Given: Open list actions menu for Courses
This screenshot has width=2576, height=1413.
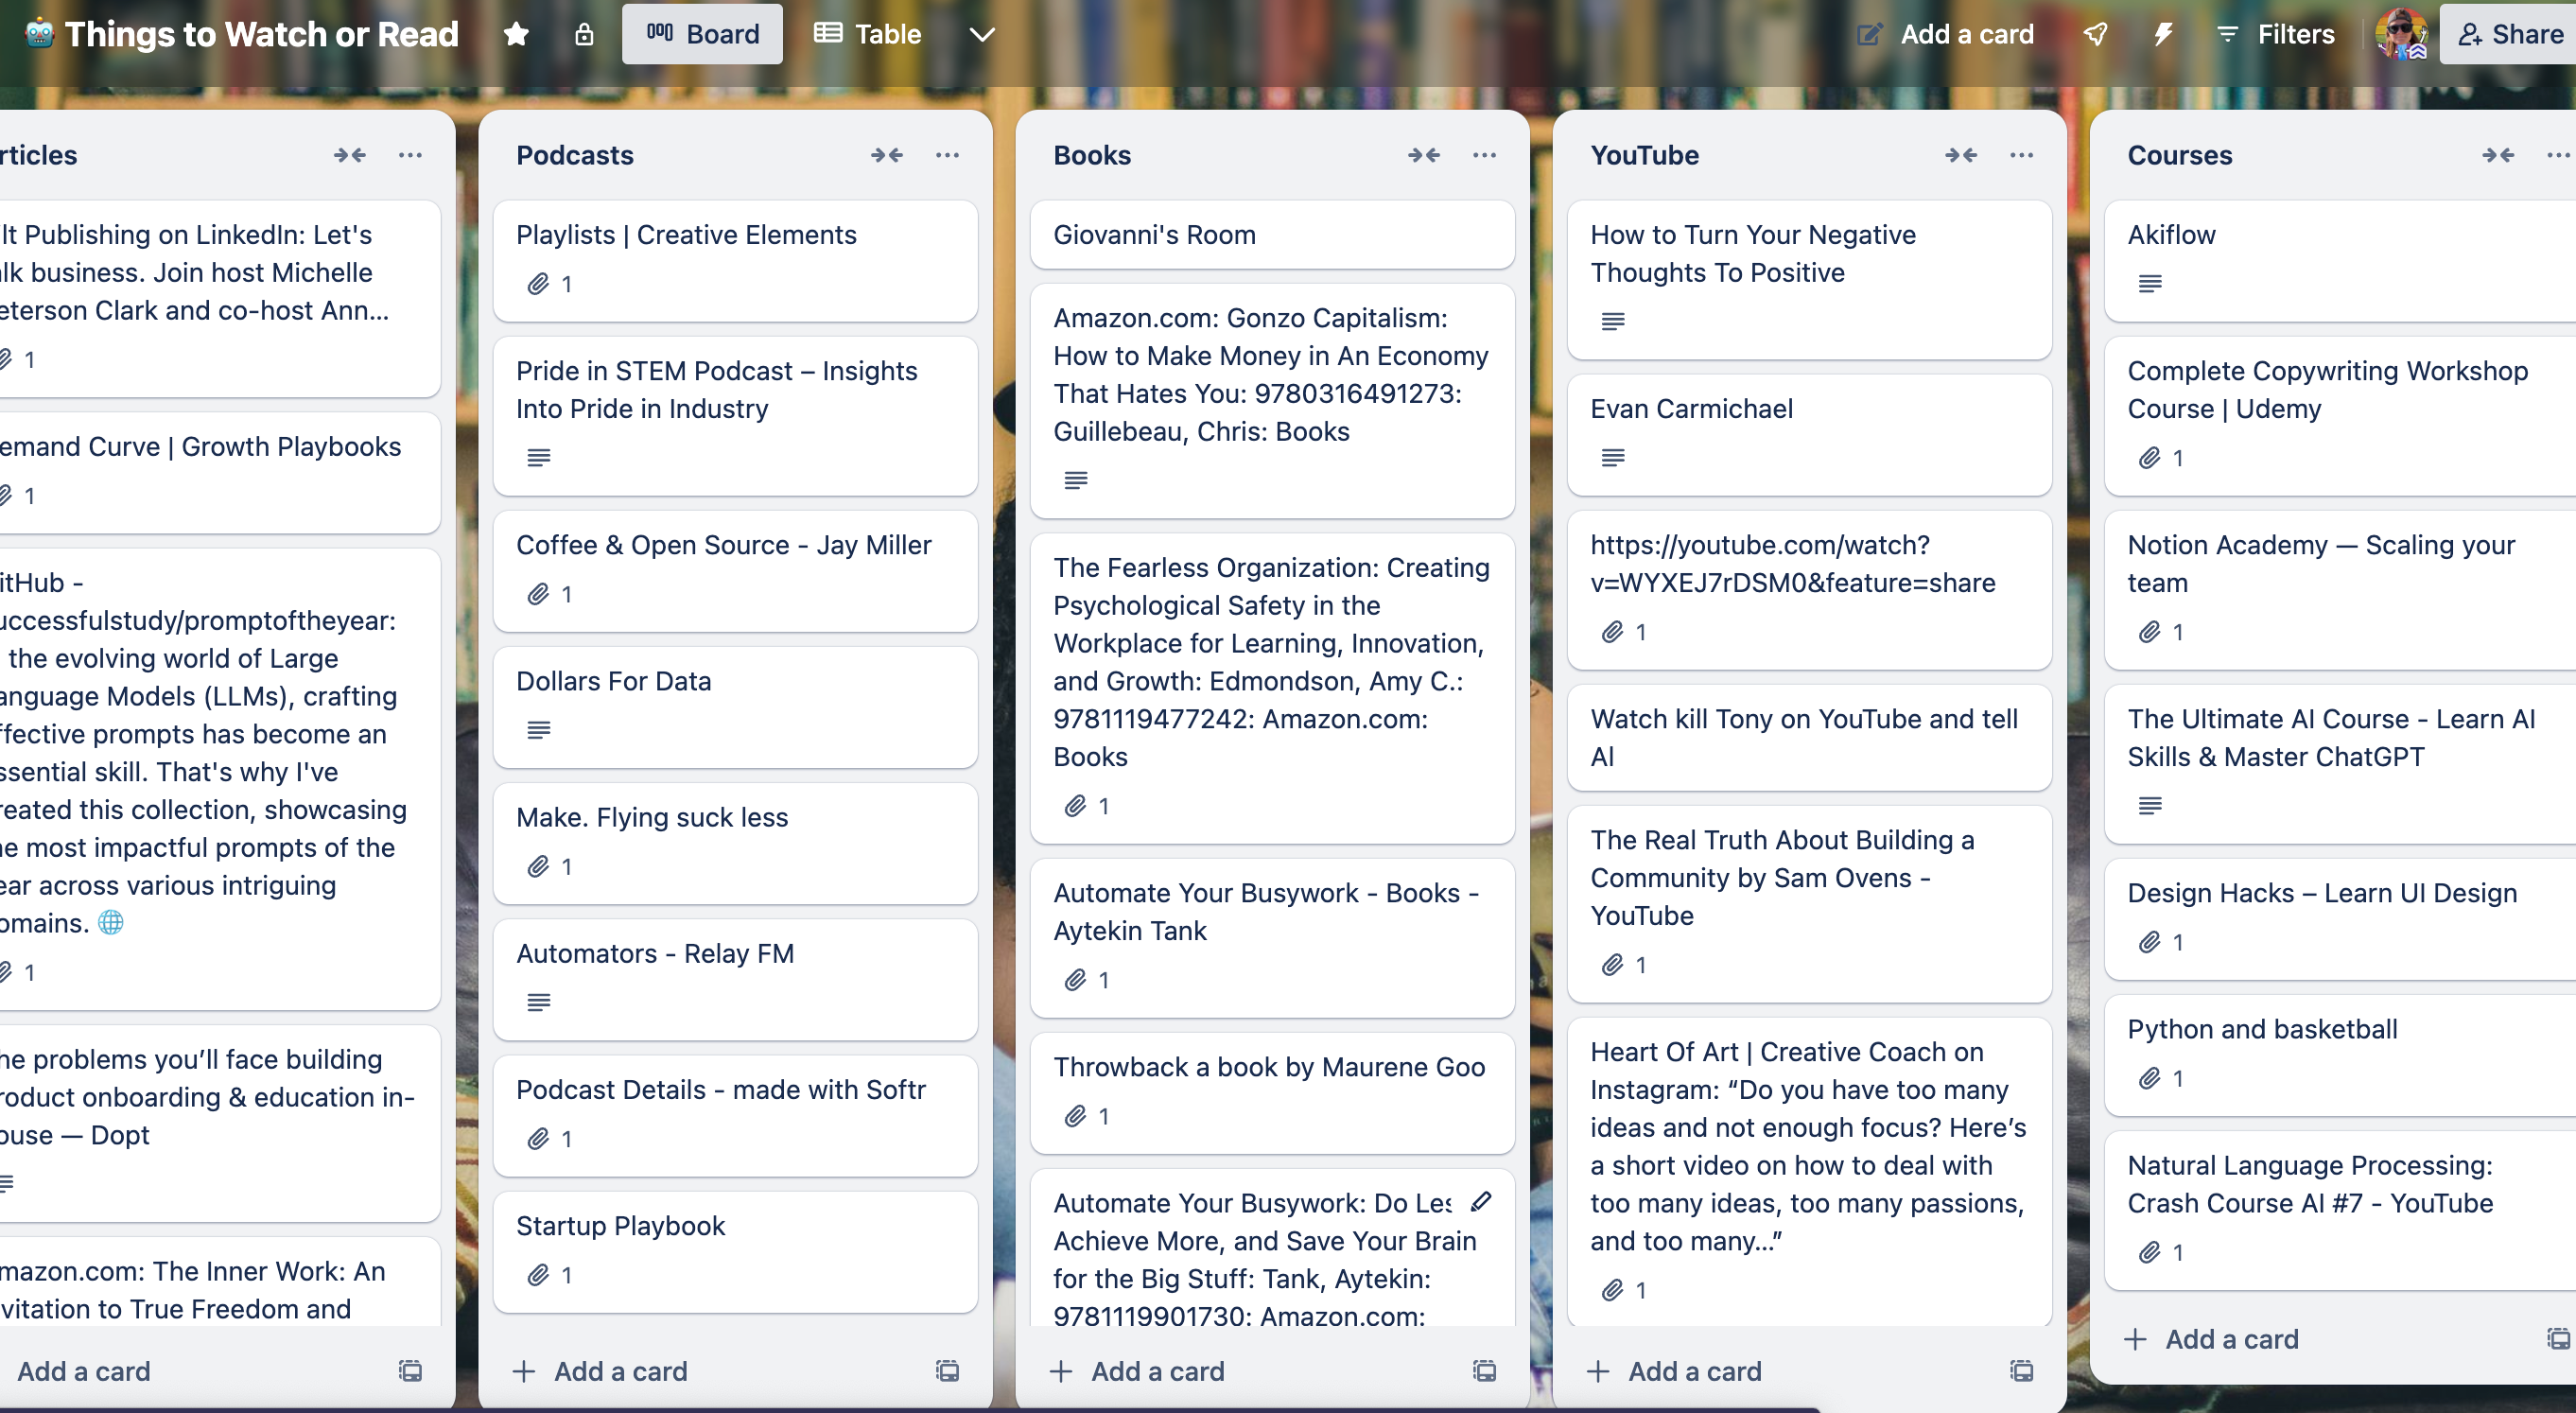Looking at the screenshot, I should point(2559,155).
